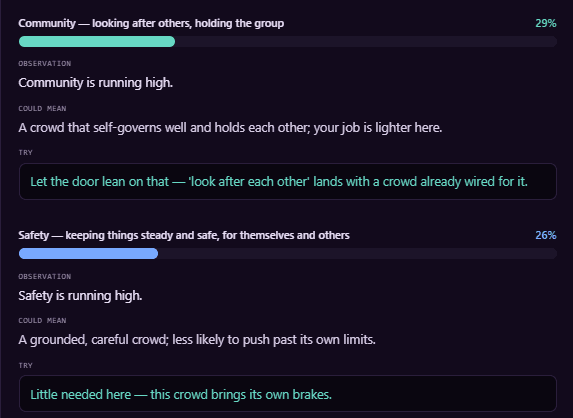Click 'Safety is running high.' observation
This screenshot has width=573, height=418.
[x=80, y=295]
